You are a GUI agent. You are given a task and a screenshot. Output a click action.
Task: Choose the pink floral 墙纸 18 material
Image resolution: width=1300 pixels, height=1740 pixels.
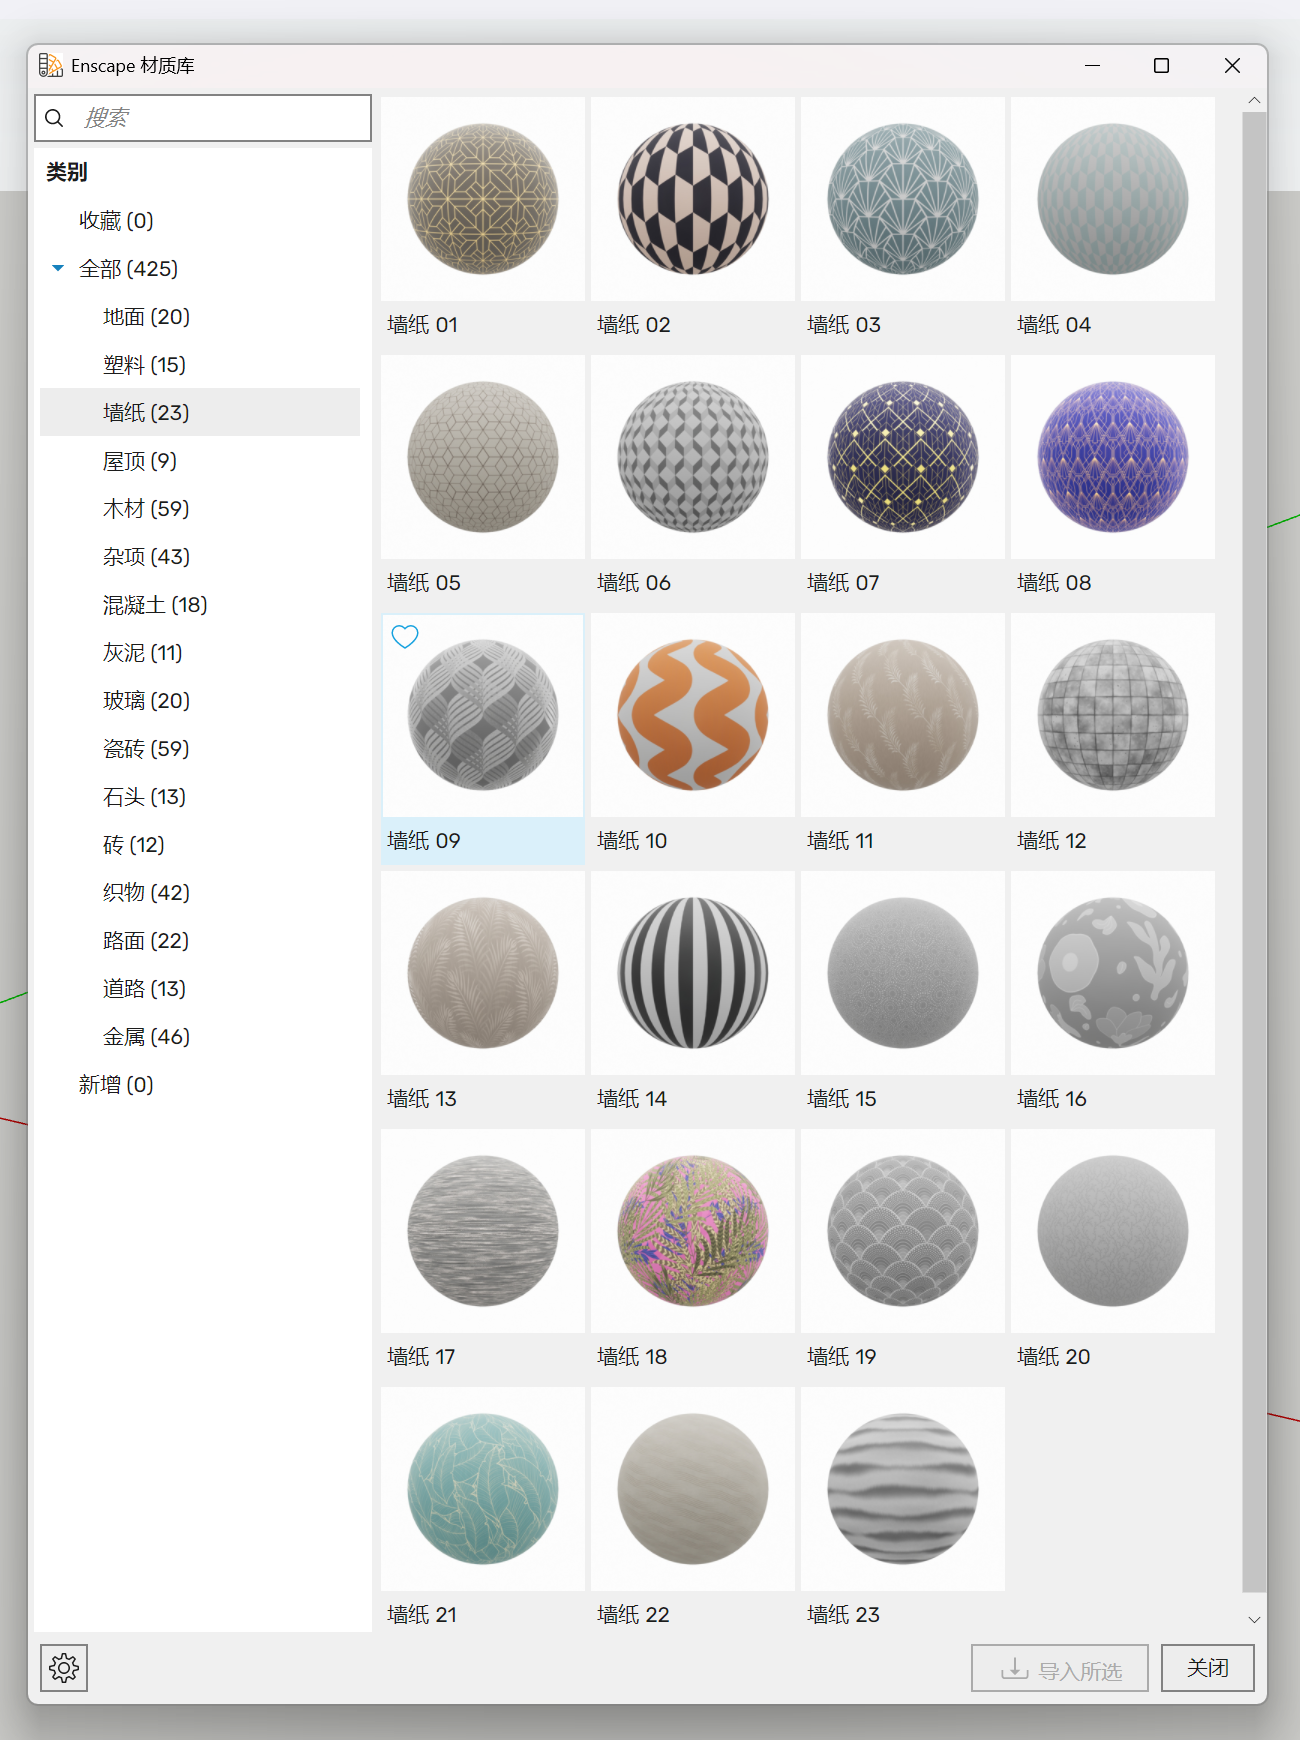pyautogui.click(x=692, y=1231)
